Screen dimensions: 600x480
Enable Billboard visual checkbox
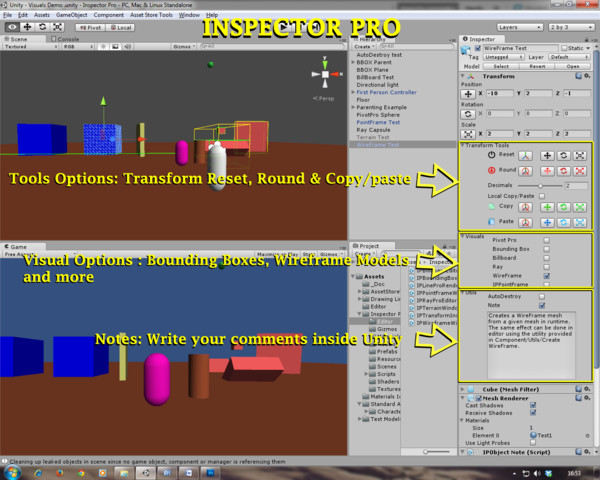(x=546, y=258)
